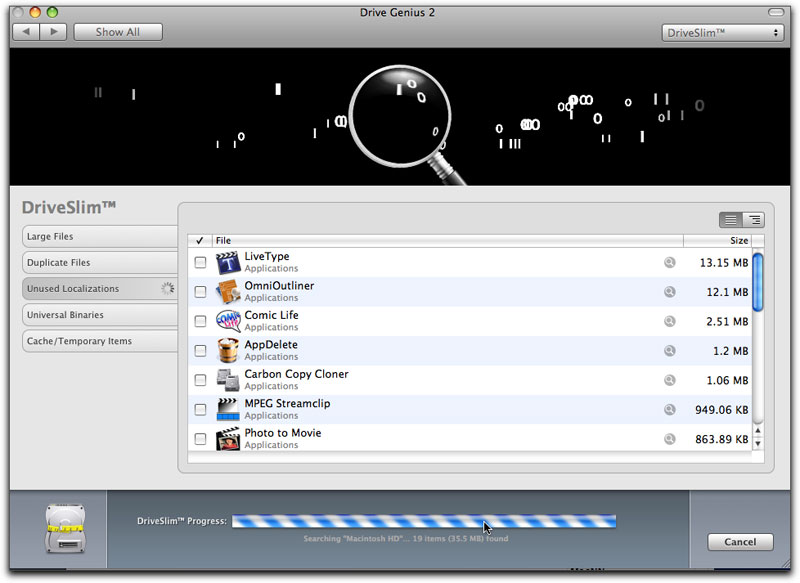The image size is (800, 583).
Task: Click the 13.15 MB size value
Action: (723, 263)
